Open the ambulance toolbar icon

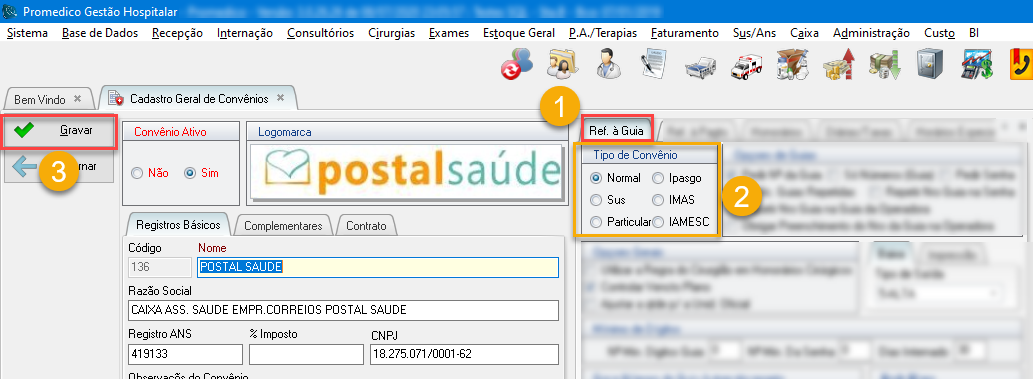coord(746,65)
